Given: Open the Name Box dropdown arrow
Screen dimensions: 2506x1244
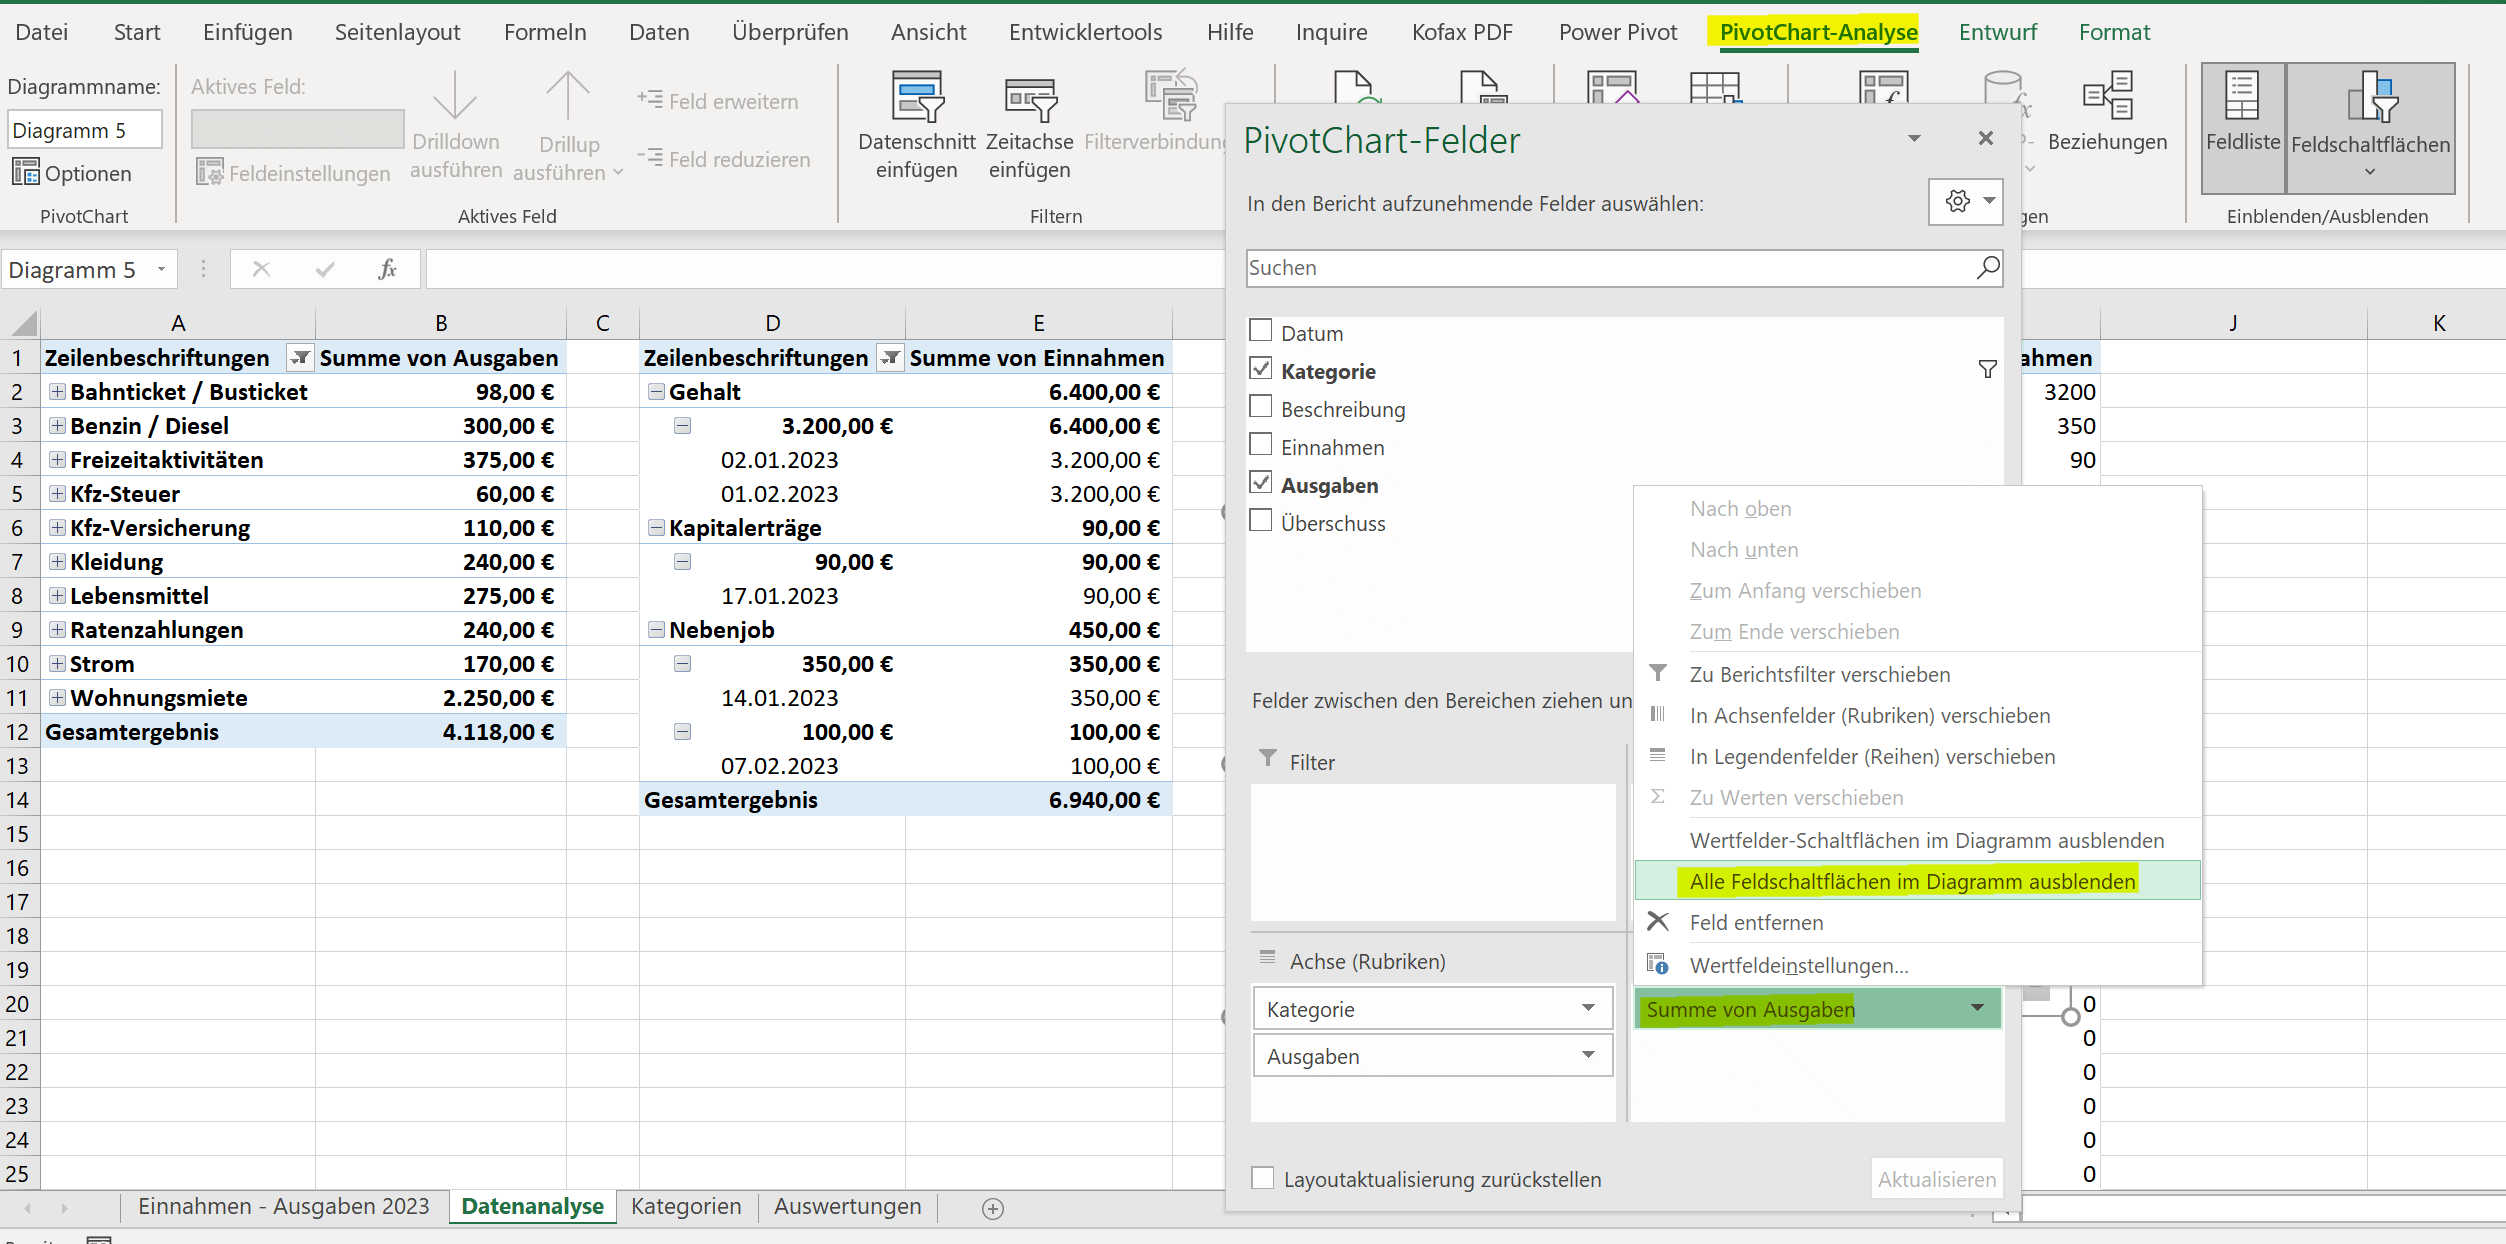Looking at the screenshot, I should (161, 269).
